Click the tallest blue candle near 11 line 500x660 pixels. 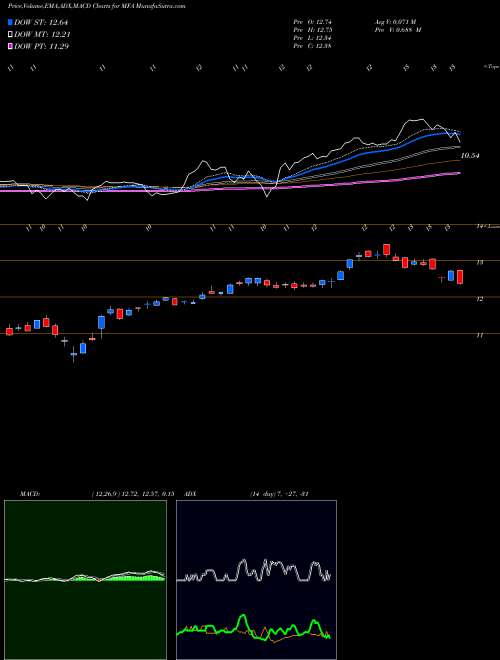(x=101, y=323)
